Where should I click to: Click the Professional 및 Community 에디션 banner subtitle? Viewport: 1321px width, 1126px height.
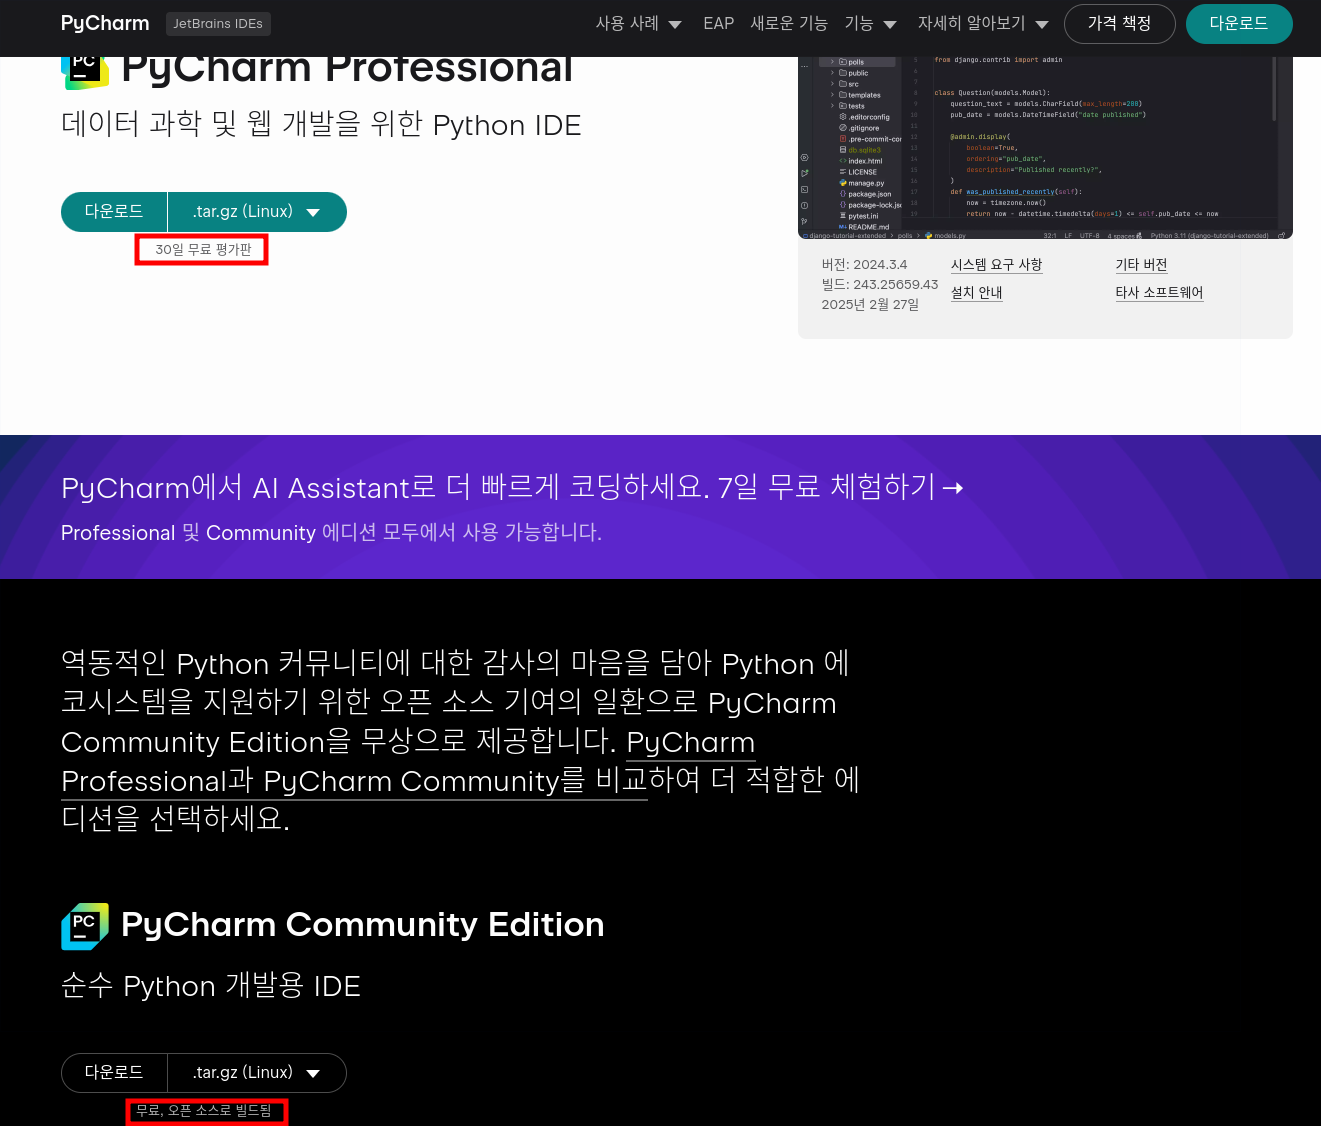(x=331, y=533)
